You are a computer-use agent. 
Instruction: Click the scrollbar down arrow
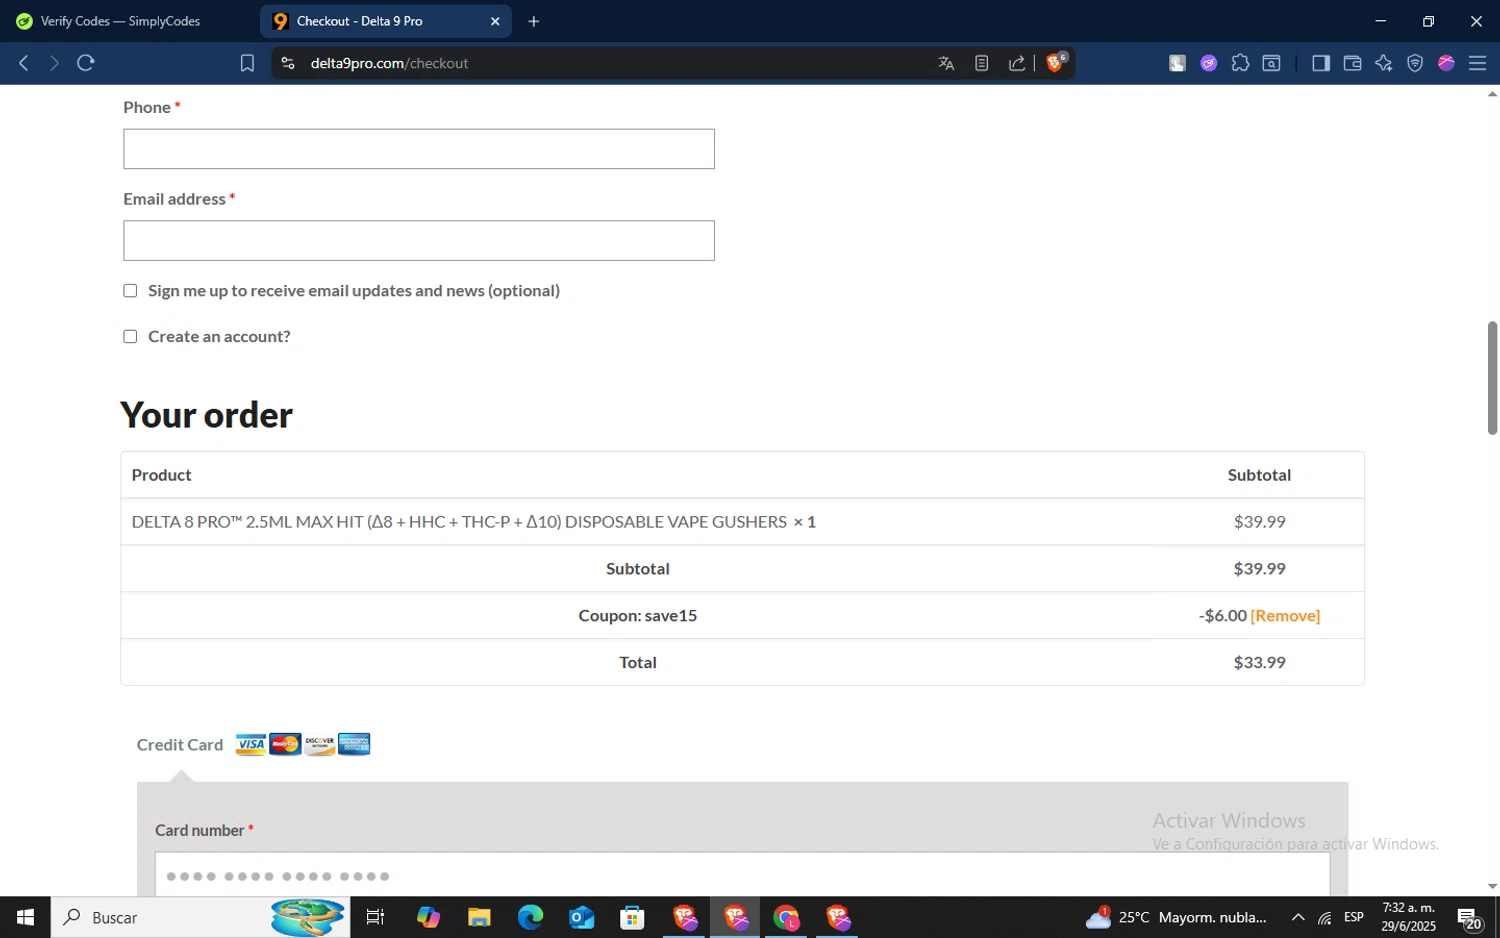(1492, 886)
